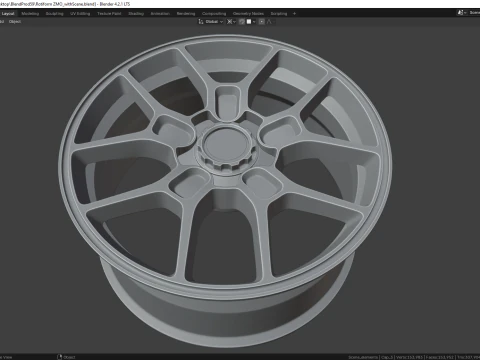The height and width of the screenshot is (360, 480).
Task: Add a new workspace with the plus button
Action: pyautogui.click(x=294, y=14)
